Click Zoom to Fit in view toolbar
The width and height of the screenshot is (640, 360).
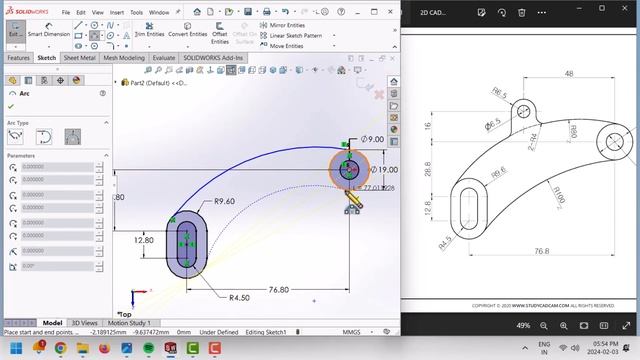[148, 70]
